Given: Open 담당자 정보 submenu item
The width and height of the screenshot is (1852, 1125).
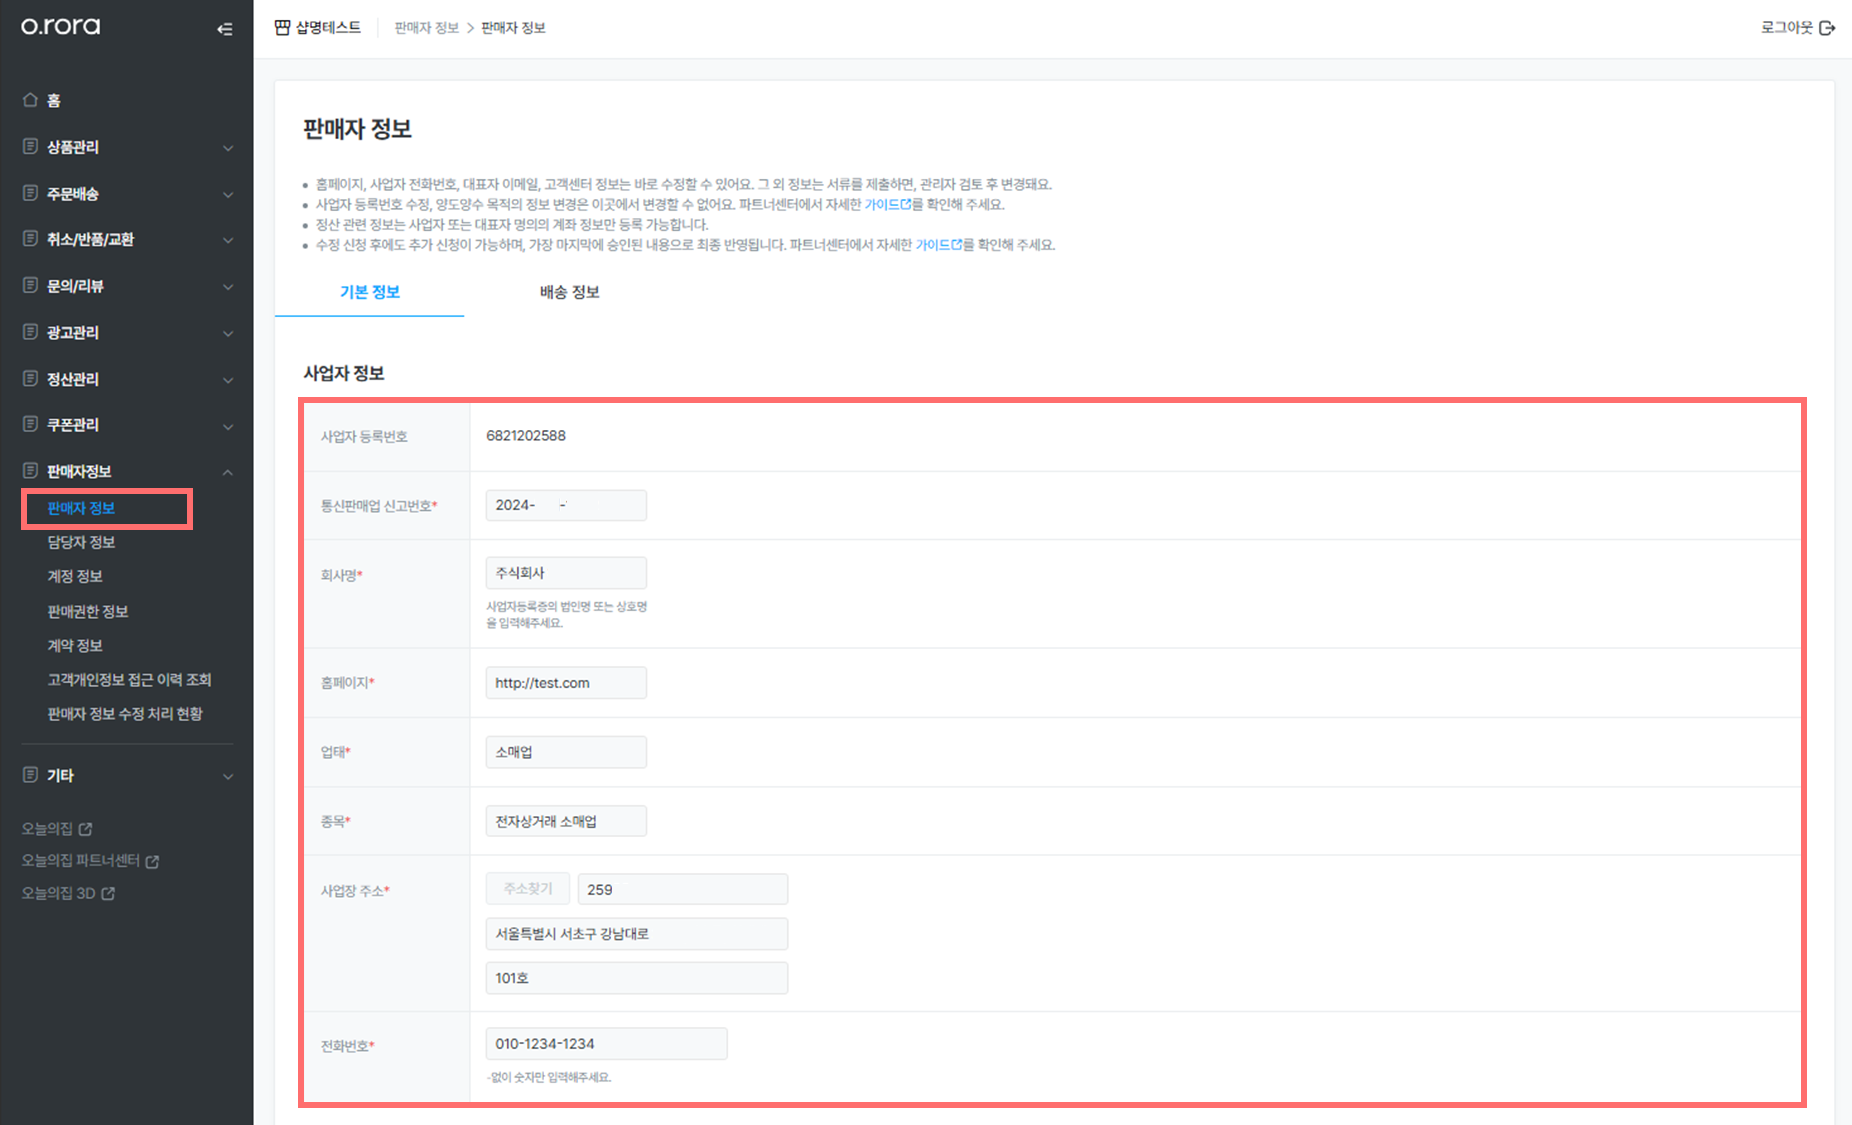Looking at the screenshot, I should pyautogui.click(x=81, y=542).
